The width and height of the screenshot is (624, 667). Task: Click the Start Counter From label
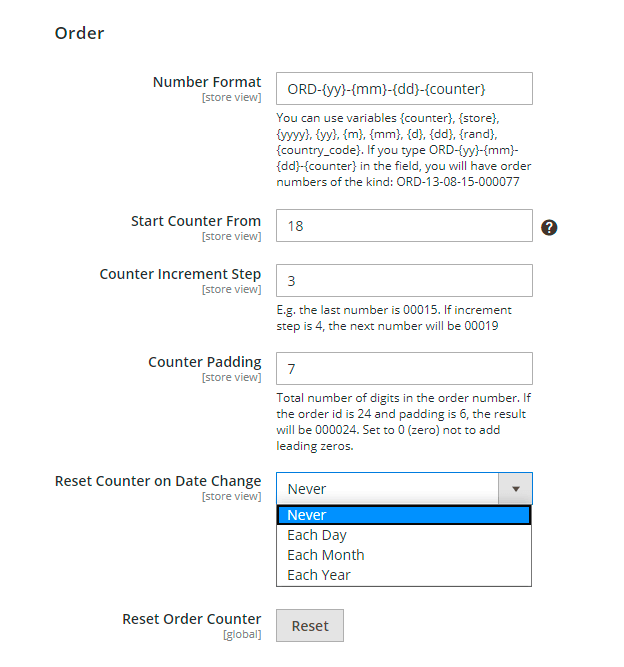coord(196,221)
